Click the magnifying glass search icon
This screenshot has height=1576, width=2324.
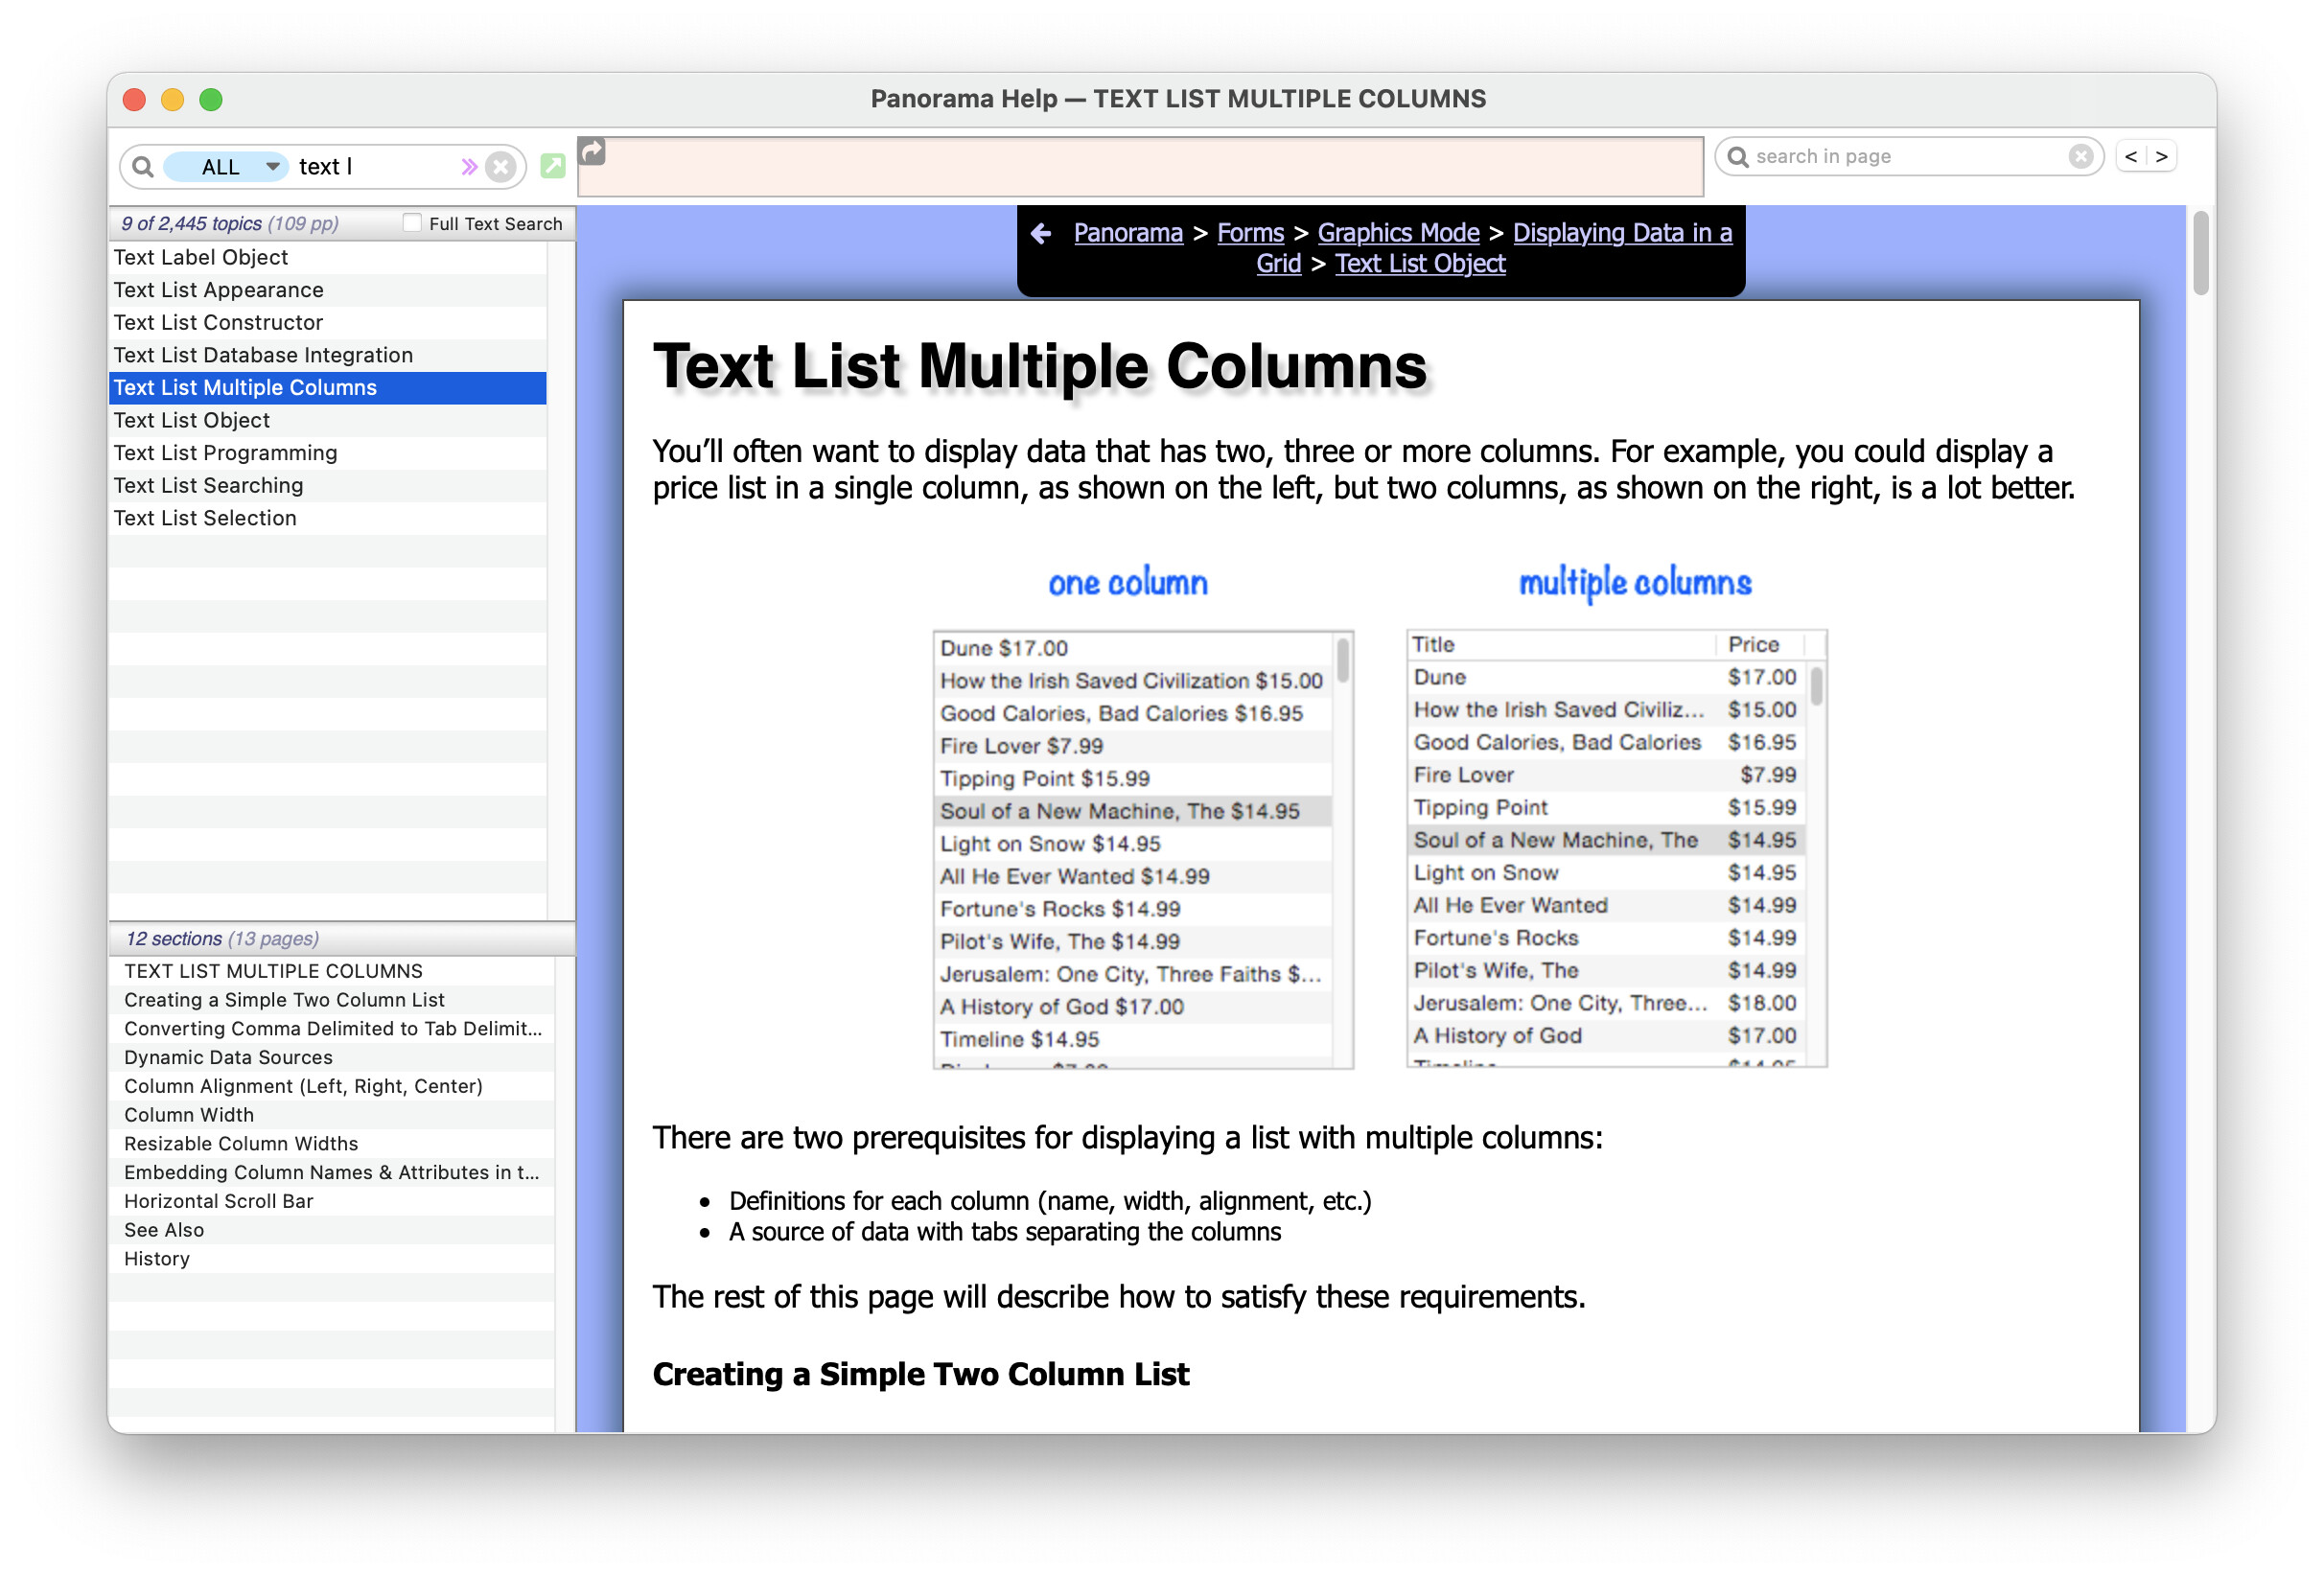click(143, 166)
